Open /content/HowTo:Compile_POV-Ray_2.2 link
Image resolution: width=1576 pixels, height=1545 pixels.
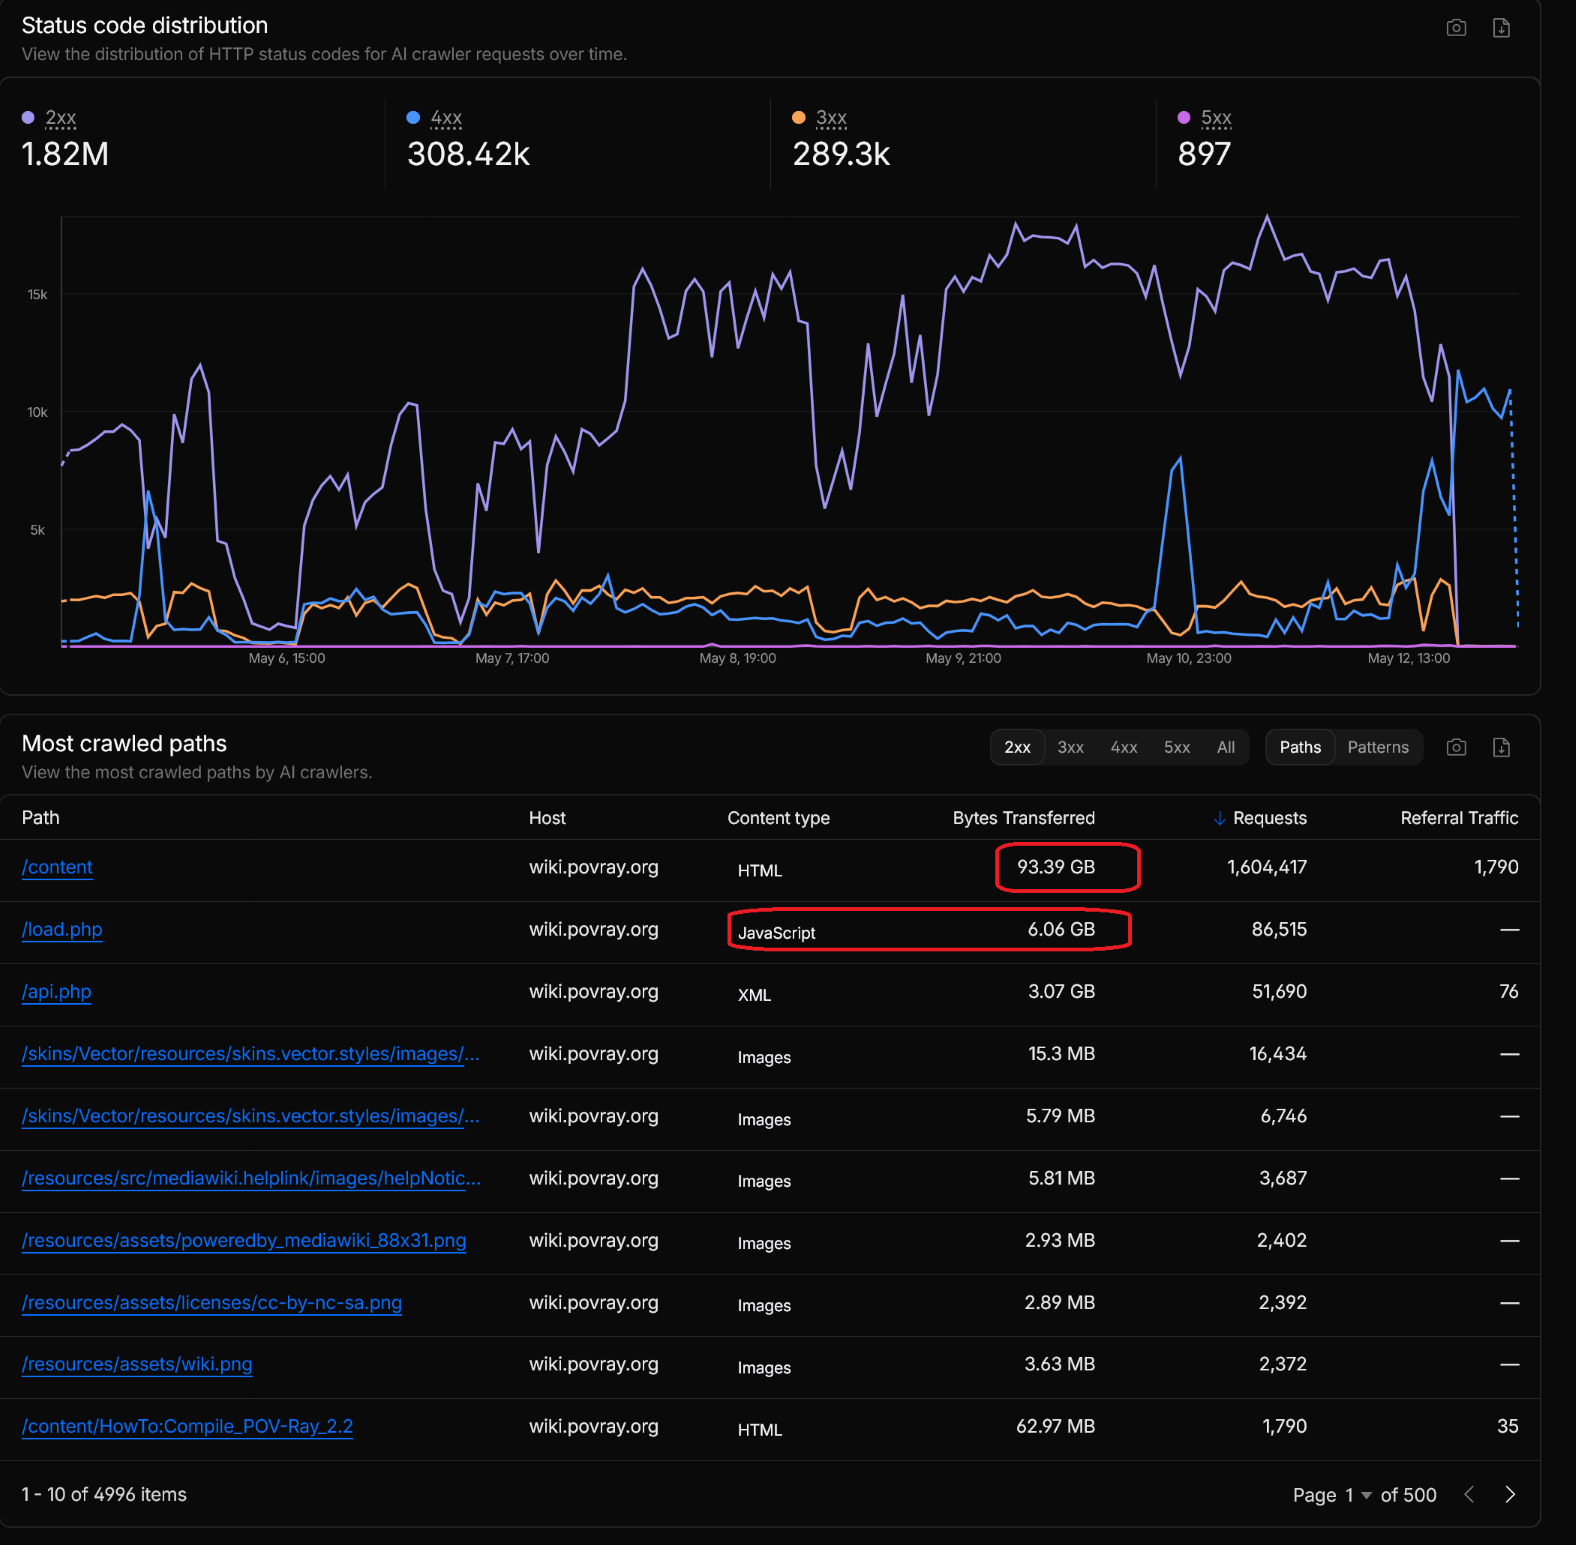(187, 1427)
